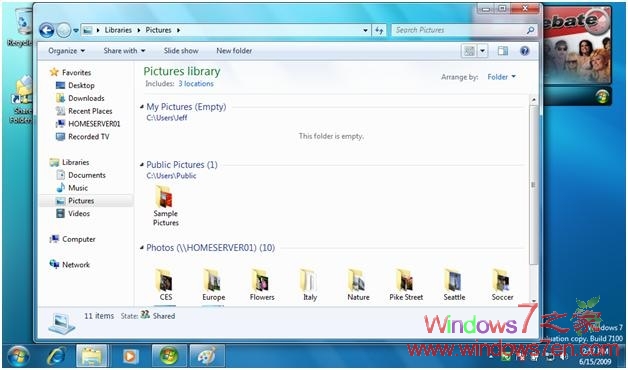This screenshot has width=628, height=370.
Task: Expand the arrow after Pictures breadcrumb
Action: 178,30
